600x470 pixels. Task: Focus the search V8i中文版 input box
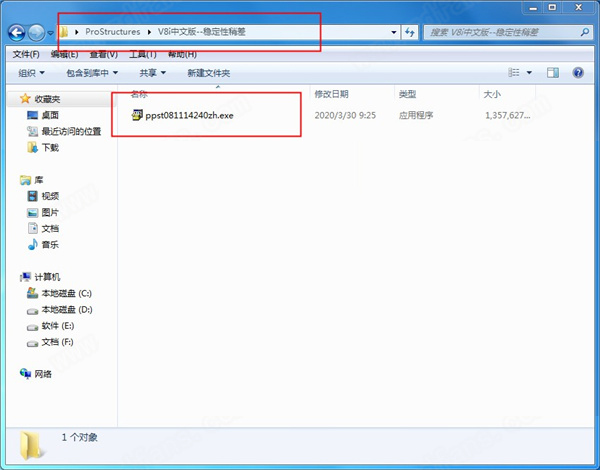pyautogui.click(x=502, y=32)
